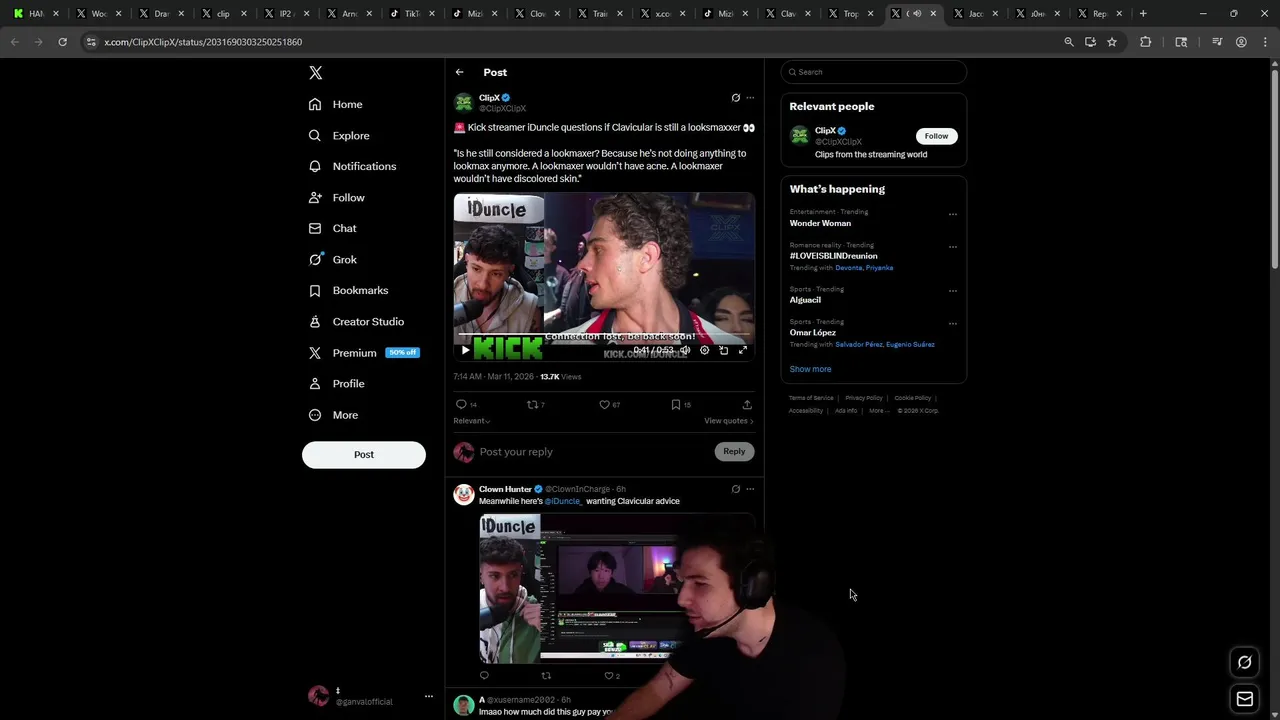
Task: Open the account menu dots beside @ganvalofficial
Action: coord(429,696)
